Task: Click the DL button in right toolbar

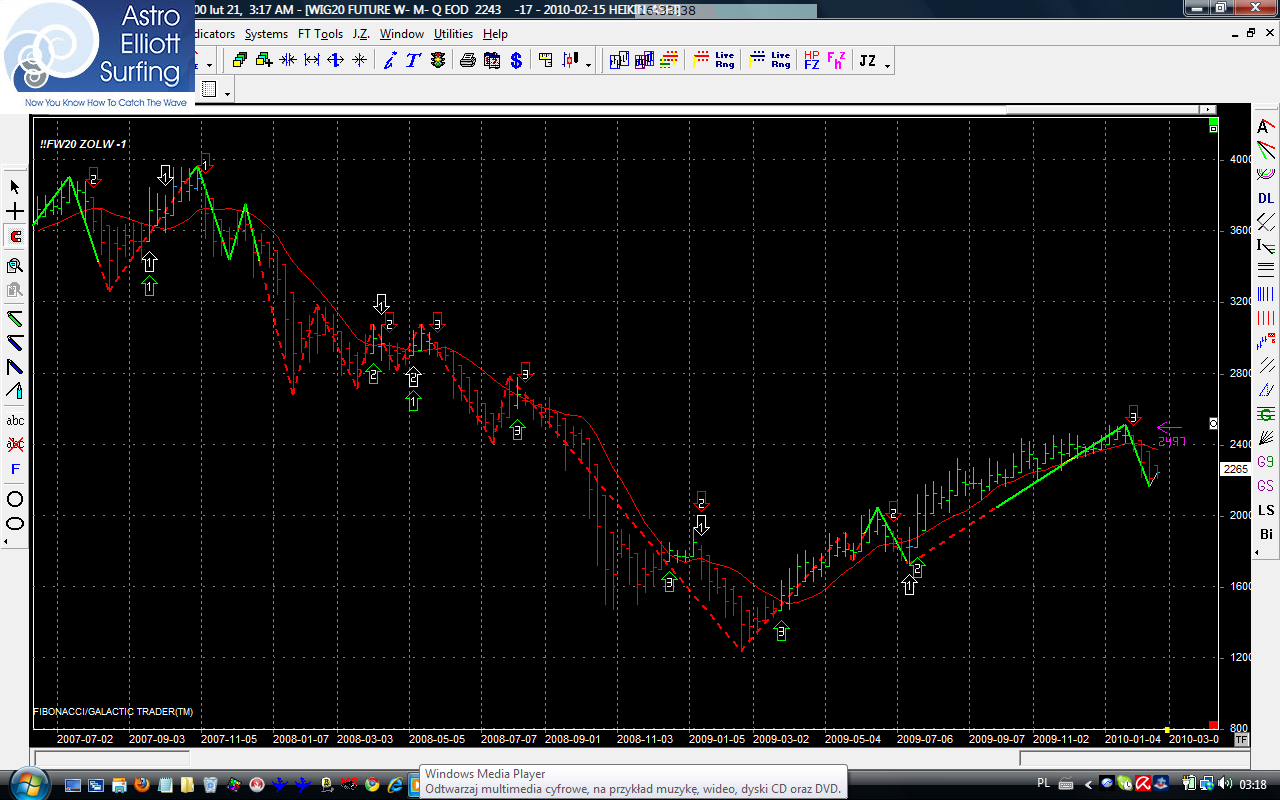Action: [1266, 197]
